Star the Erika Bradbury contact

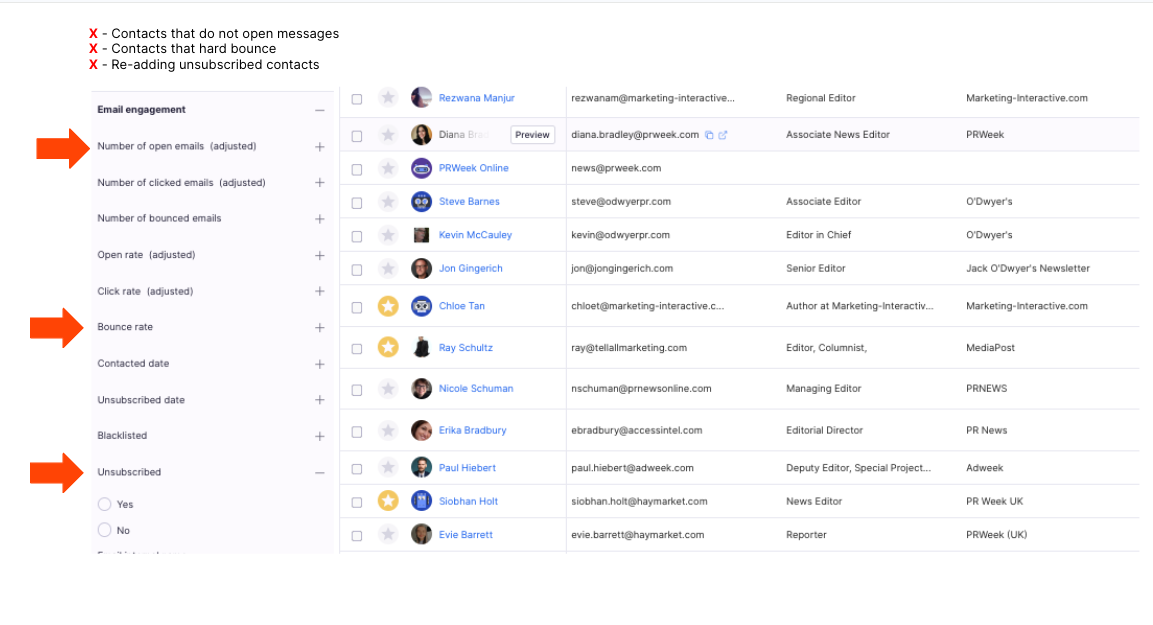(x=388, y=430)
